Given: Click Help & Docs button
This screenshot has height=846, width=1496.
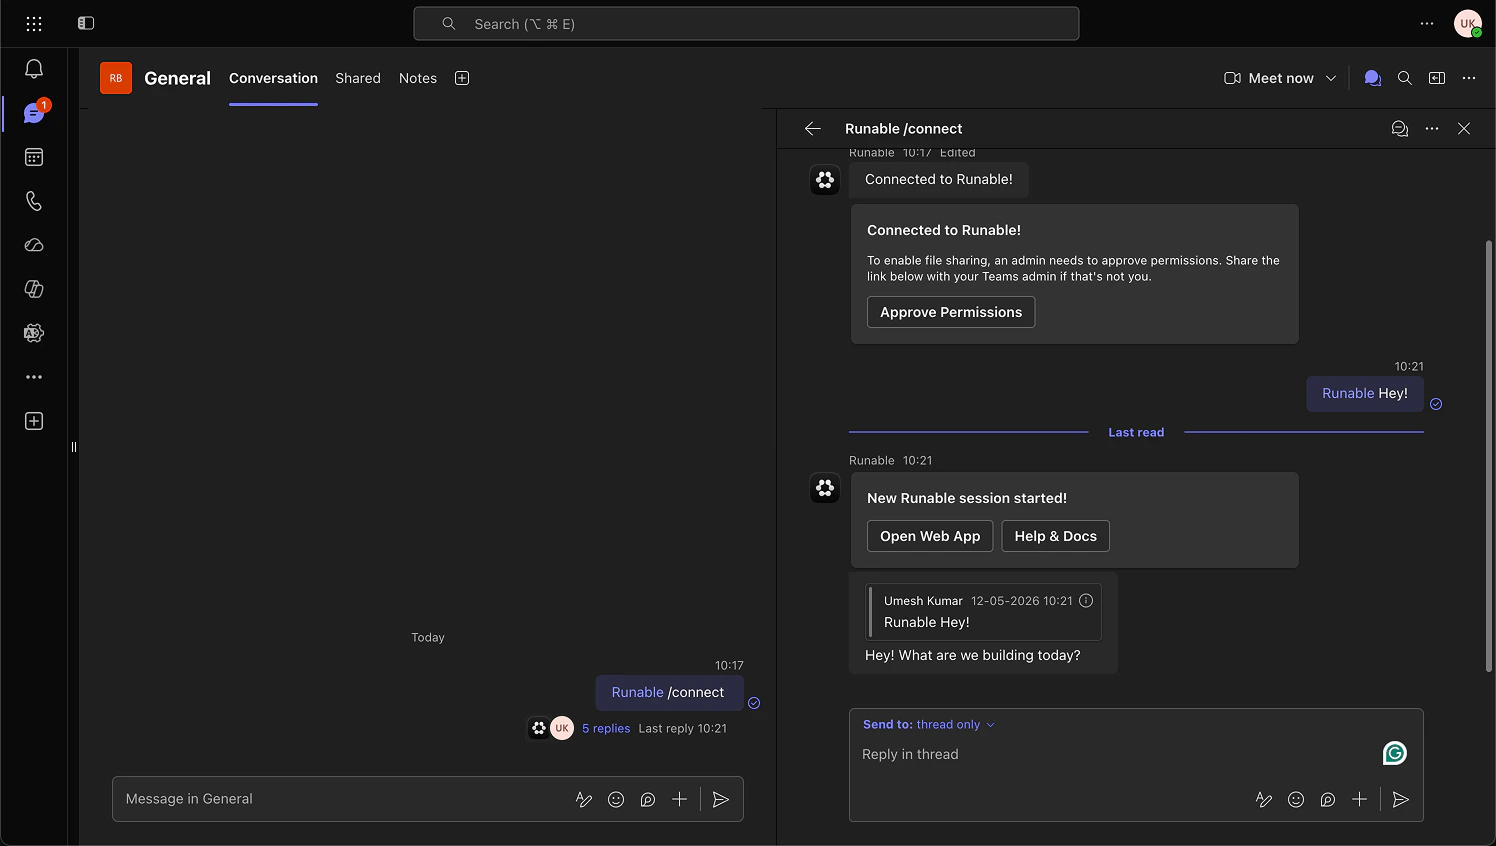Looking at the screenshot, I should 1056,536.
